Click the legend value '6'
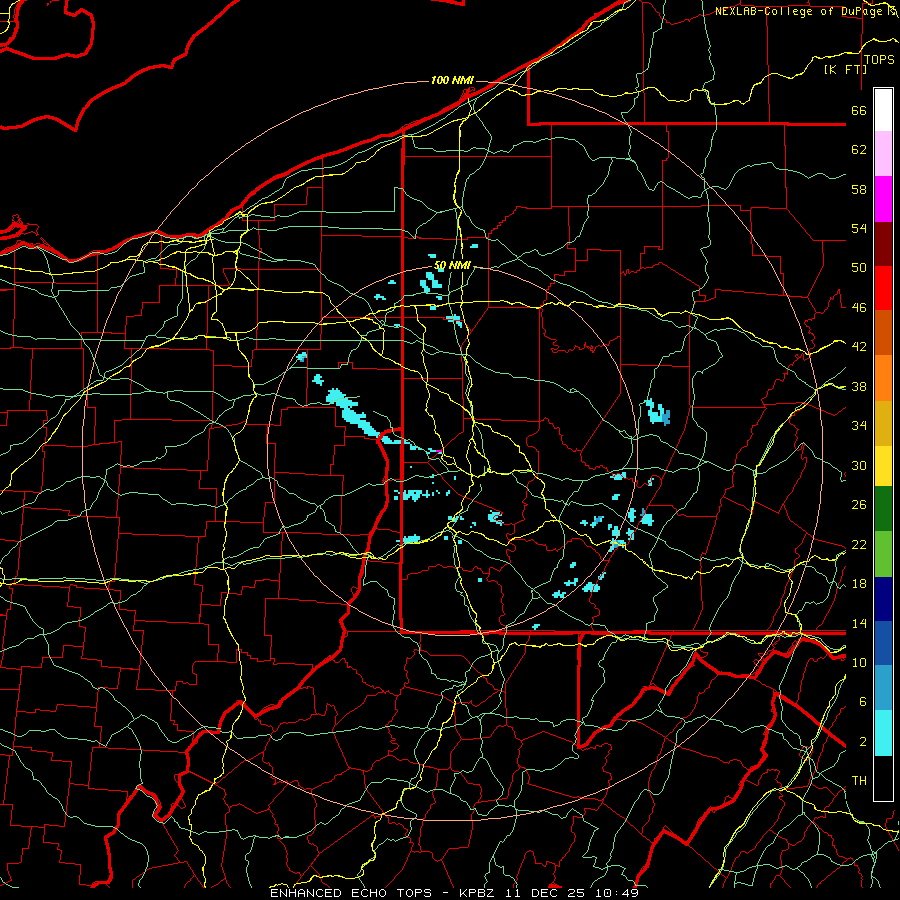 click(x=863, y=701)
